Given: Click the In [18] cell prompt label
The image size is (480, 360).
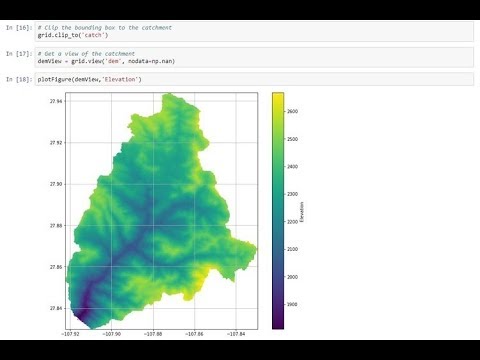Looking at the screenshot, I should tap(19, 79).
